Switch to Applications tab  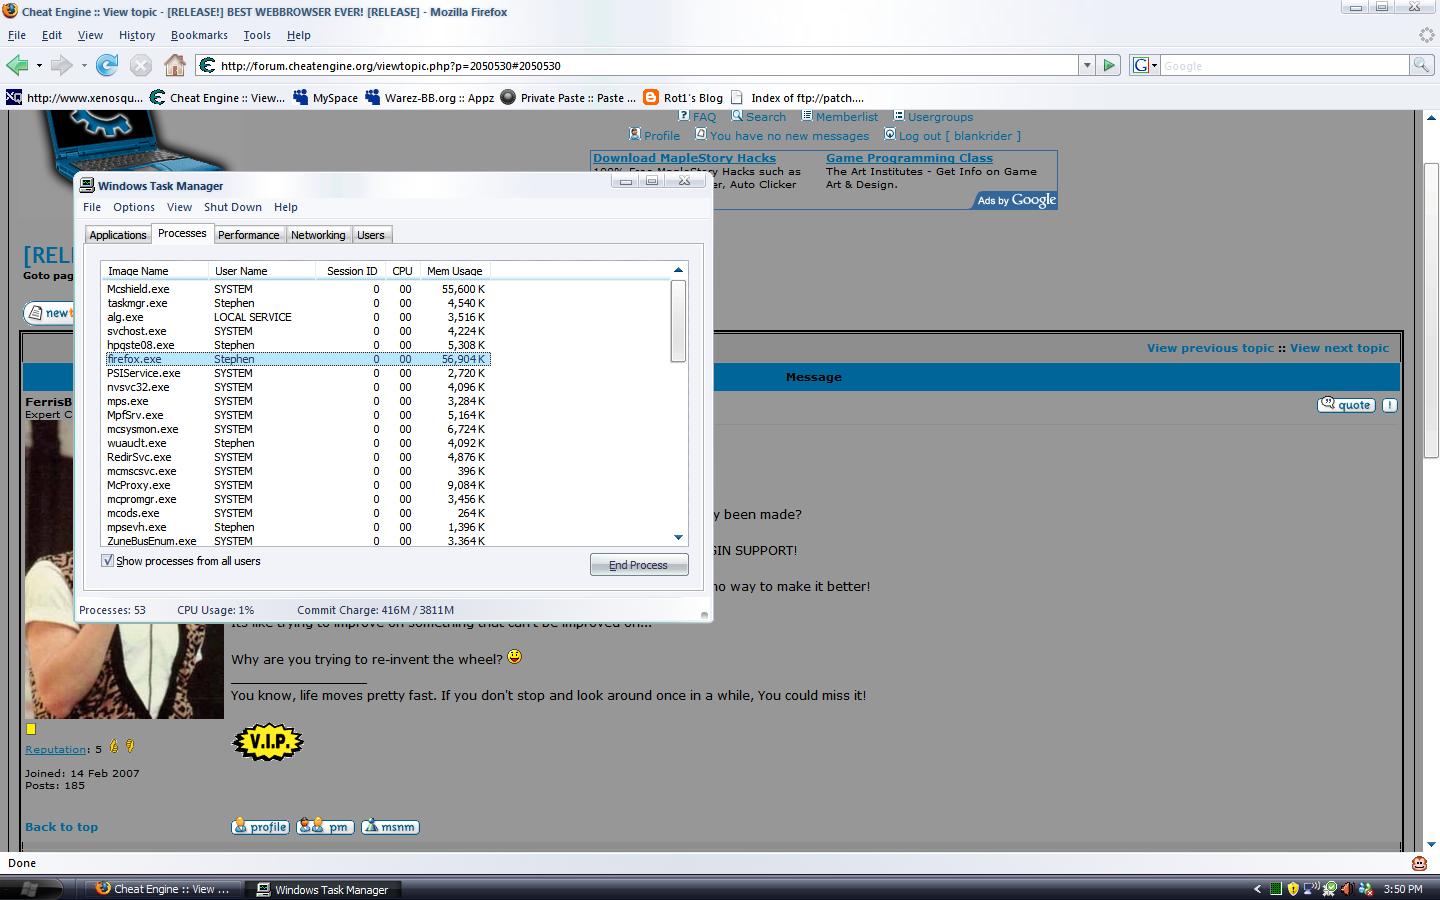118,235
